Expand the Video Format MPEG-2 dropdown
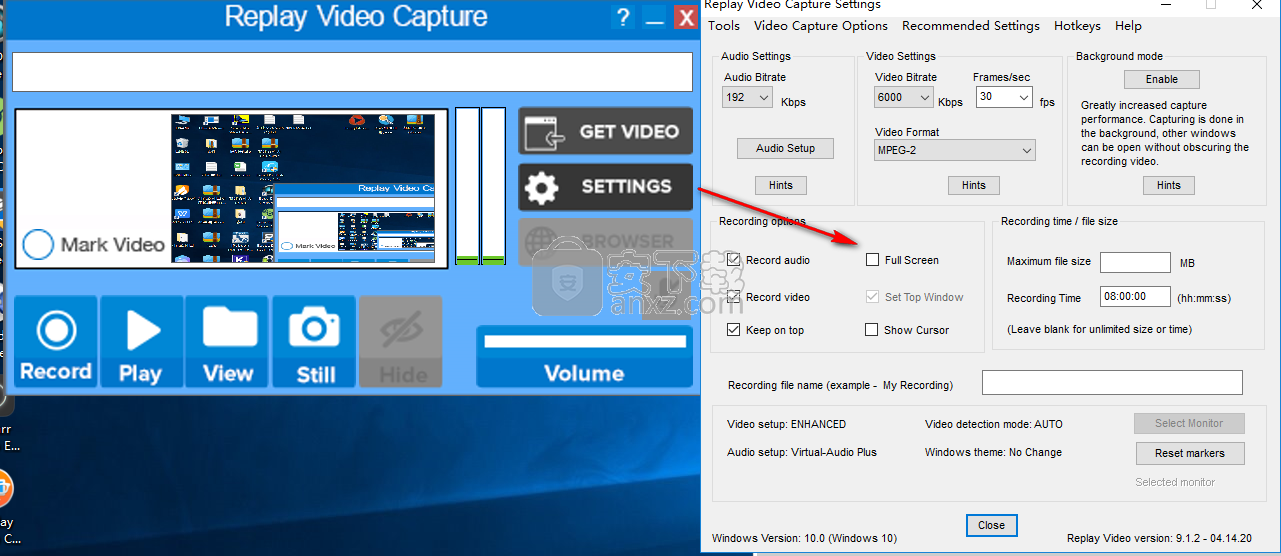The width and height of the screenshot is (1281, 556). click(955, 150)
